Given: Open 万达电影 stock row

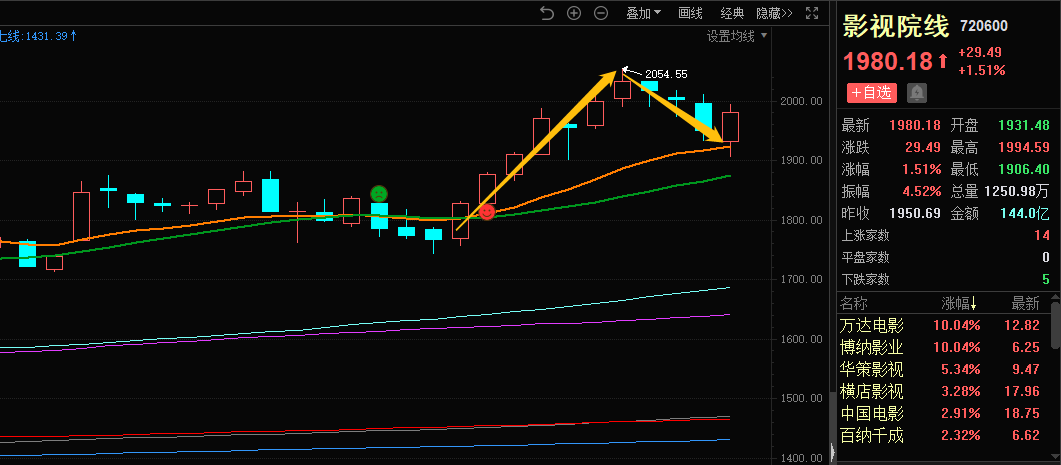Looking at the screenshot, I should point(872,325).
